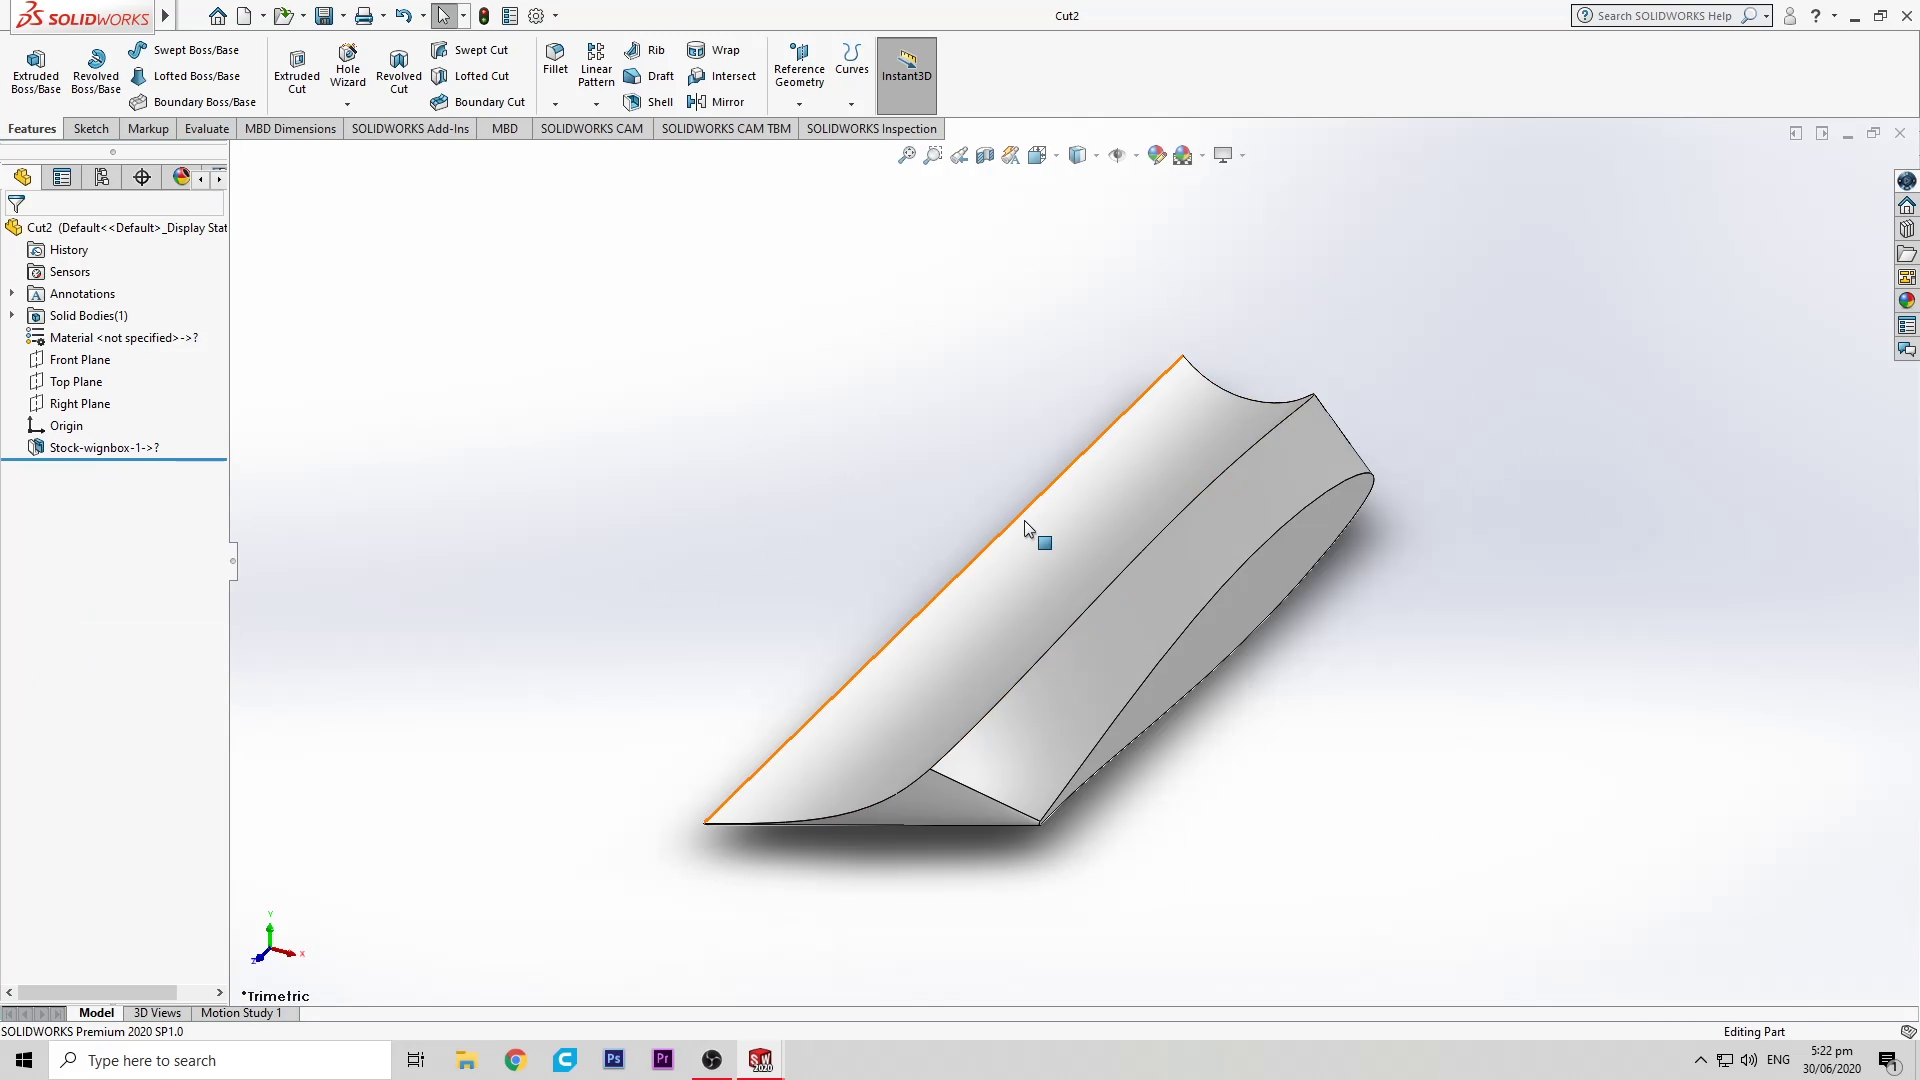The height and width of the screenshot is (1080, 1920).
Task: Open the Hide/Show Items dropdown
Action: pyautogui.click(x=1137, y=155)
